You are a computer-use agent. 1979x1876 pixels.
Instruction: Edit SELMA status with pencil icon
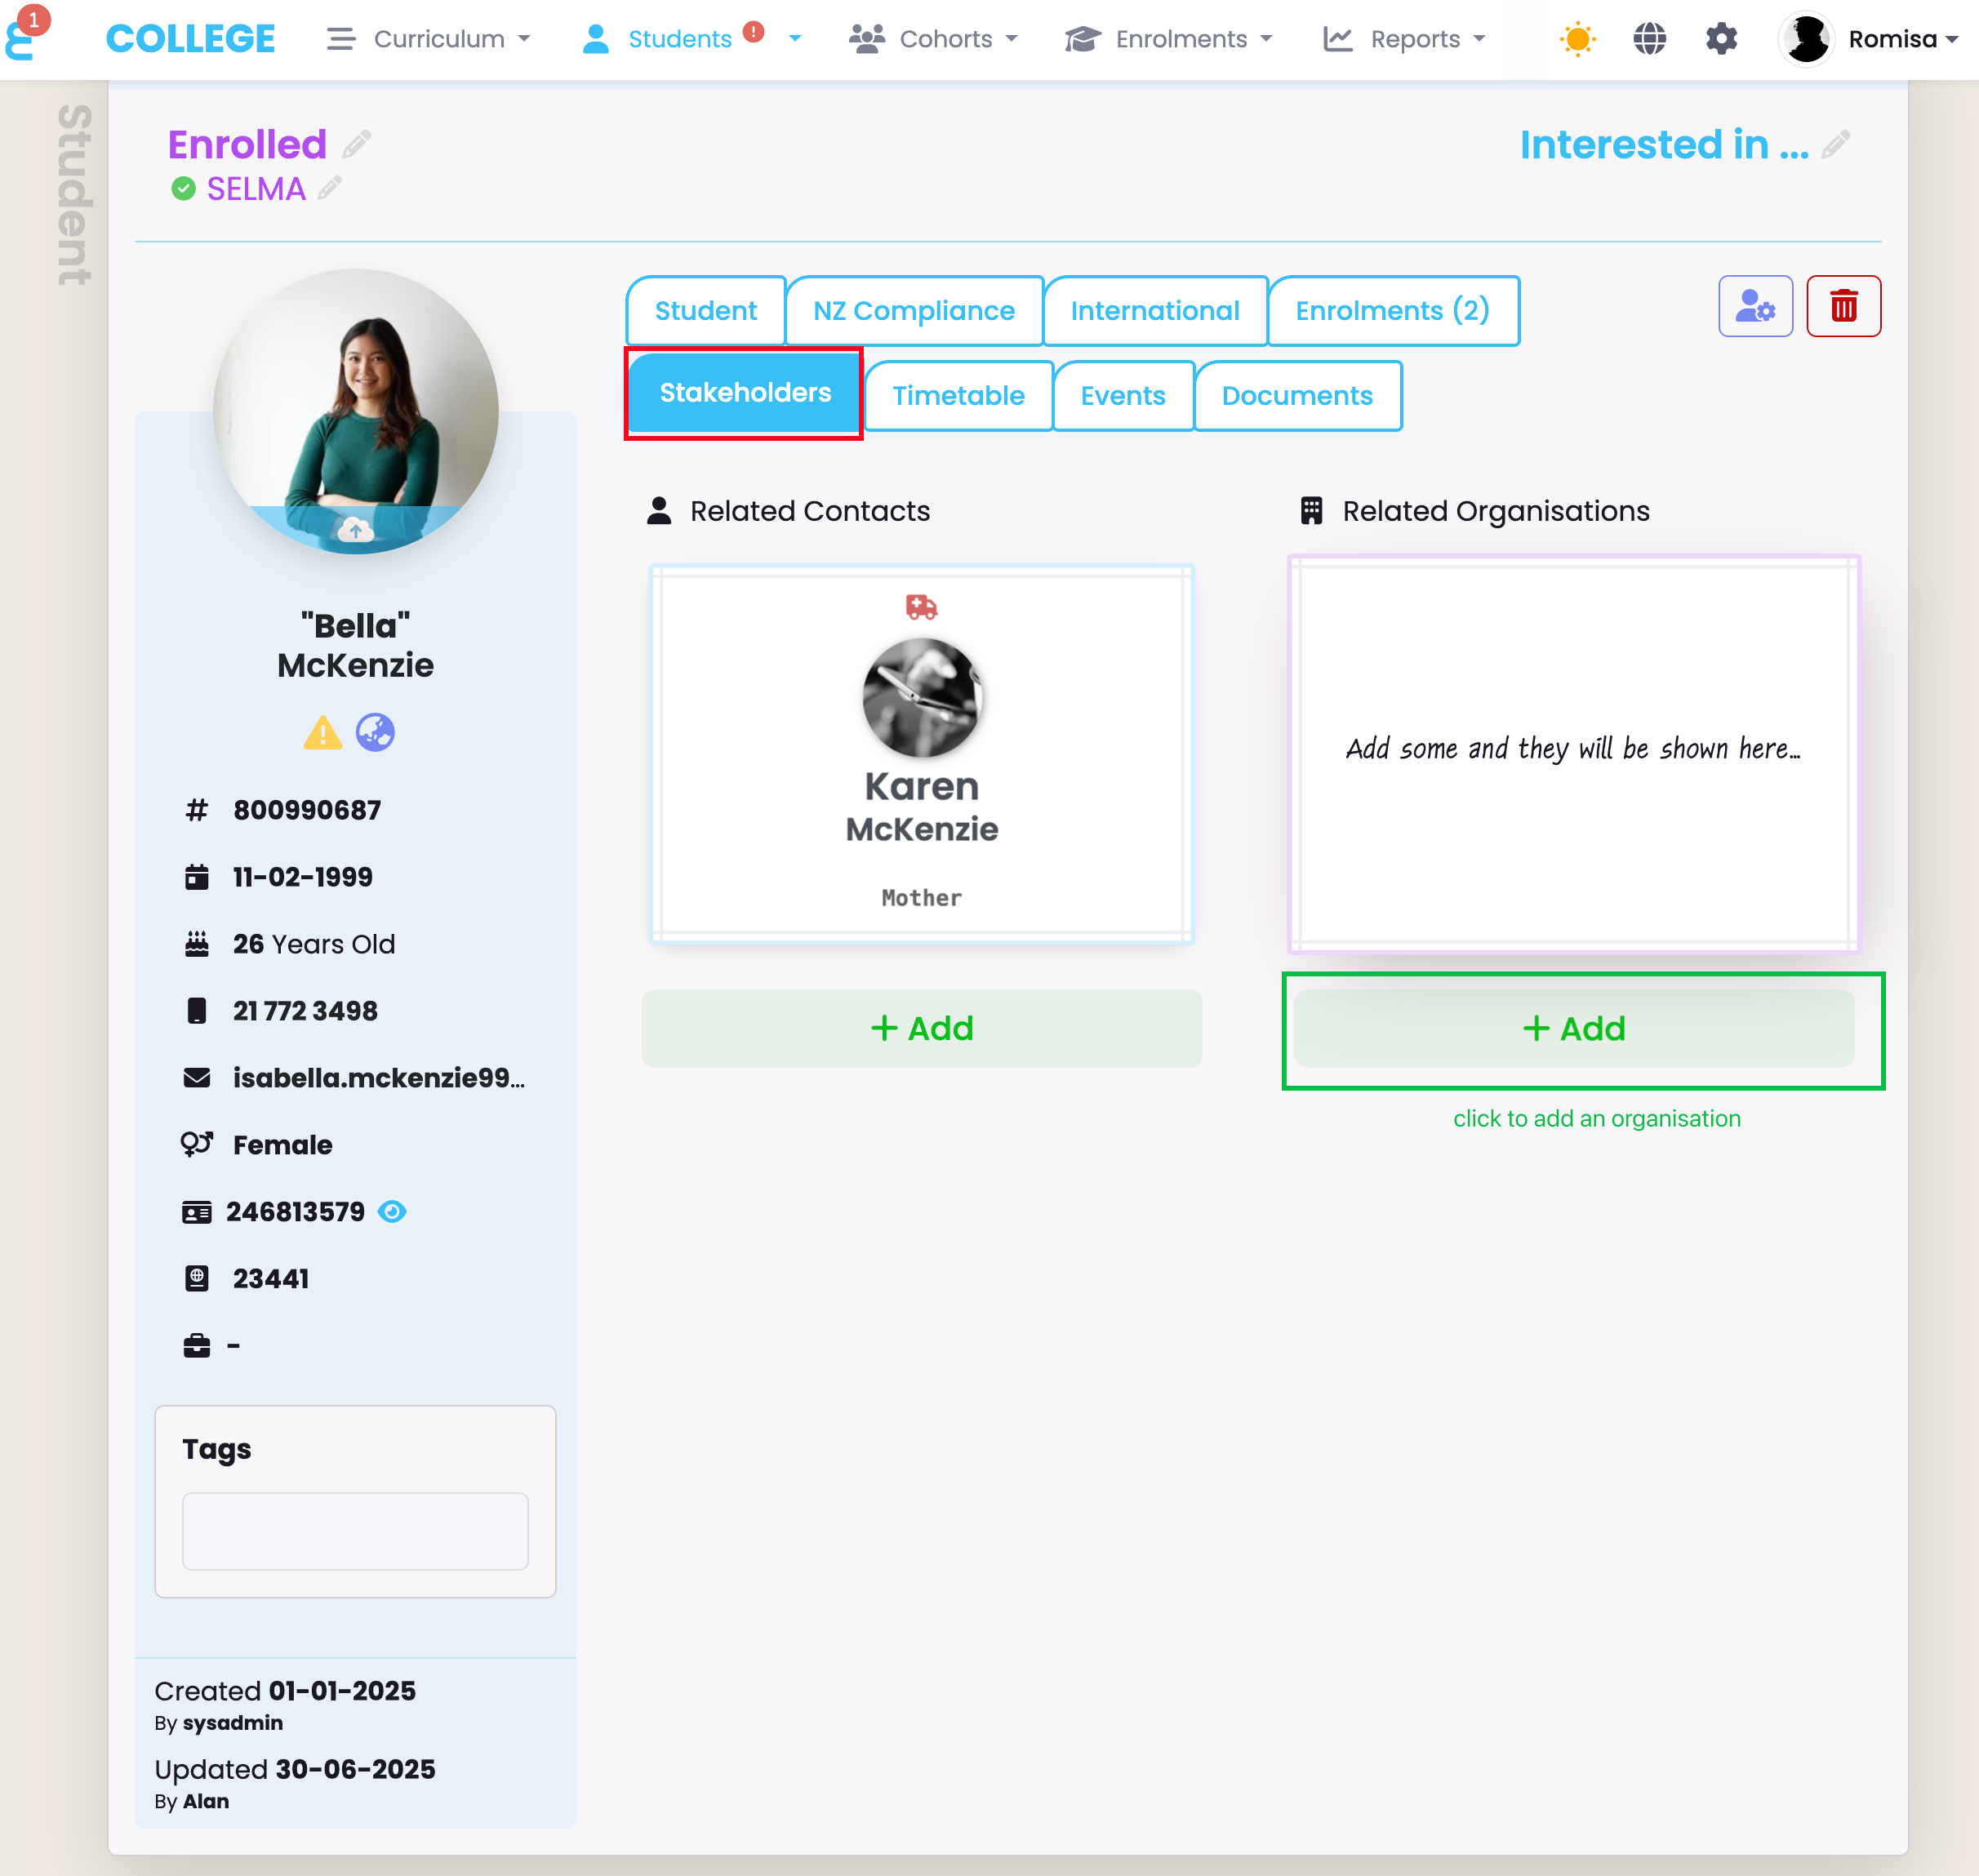(x=330, y=188)
